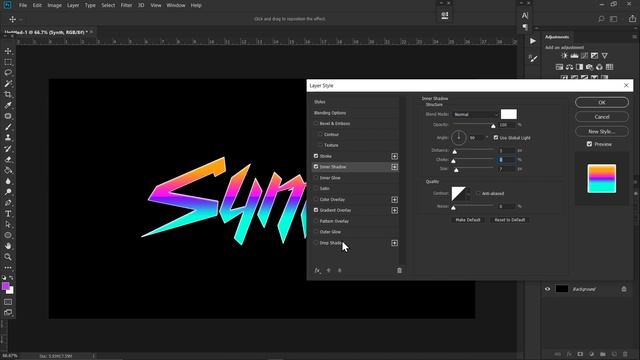Screen dimensions: 640x360
Task: Click the New Style button
Action: point(602,131)
